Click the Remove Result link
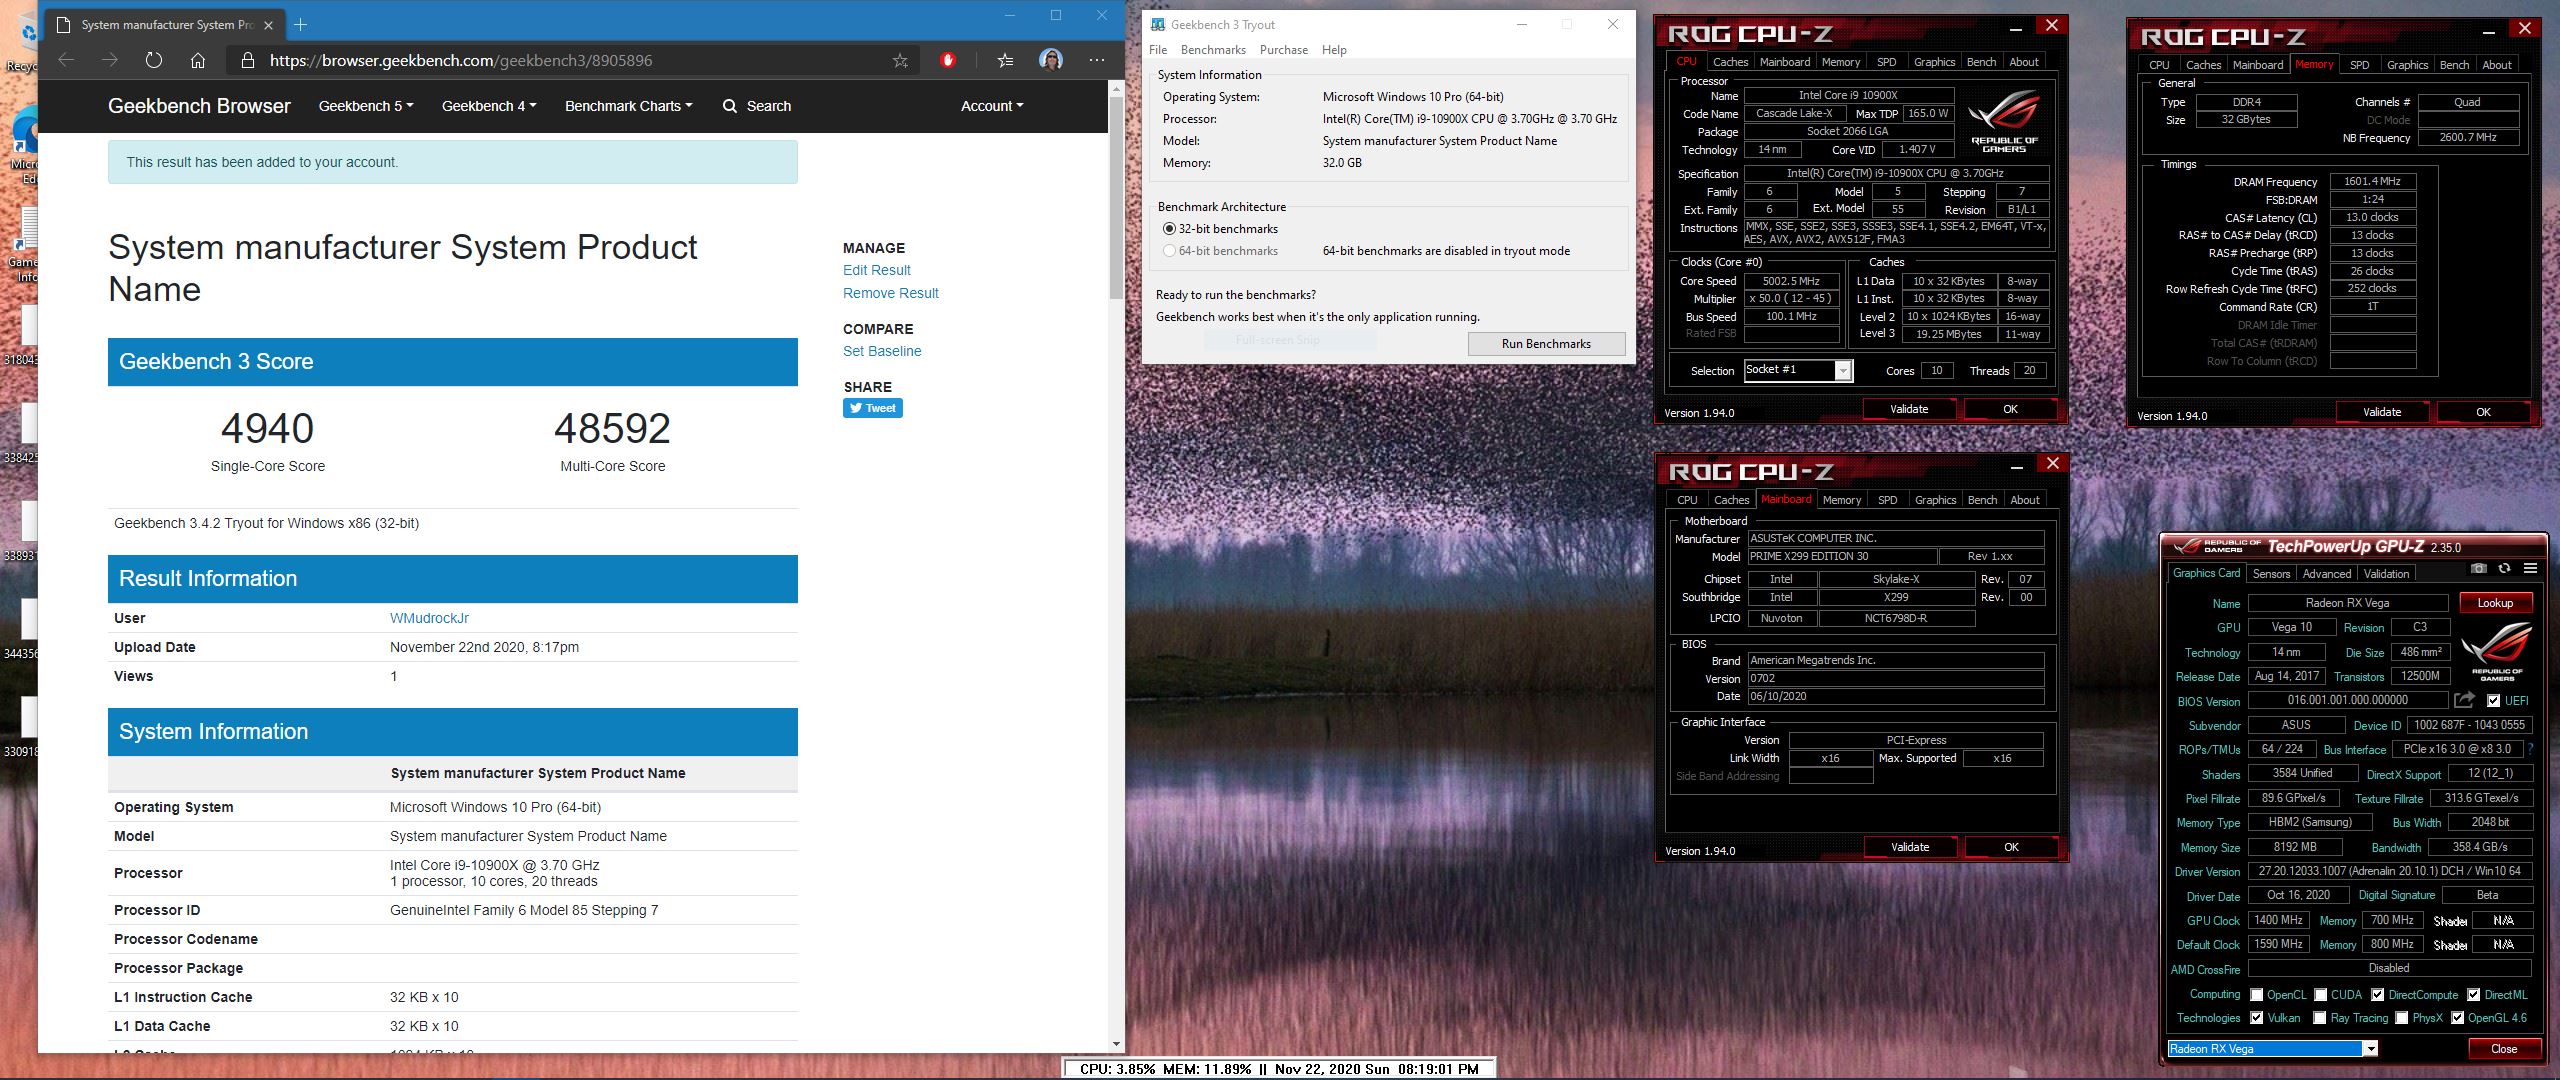 point(890,293)
